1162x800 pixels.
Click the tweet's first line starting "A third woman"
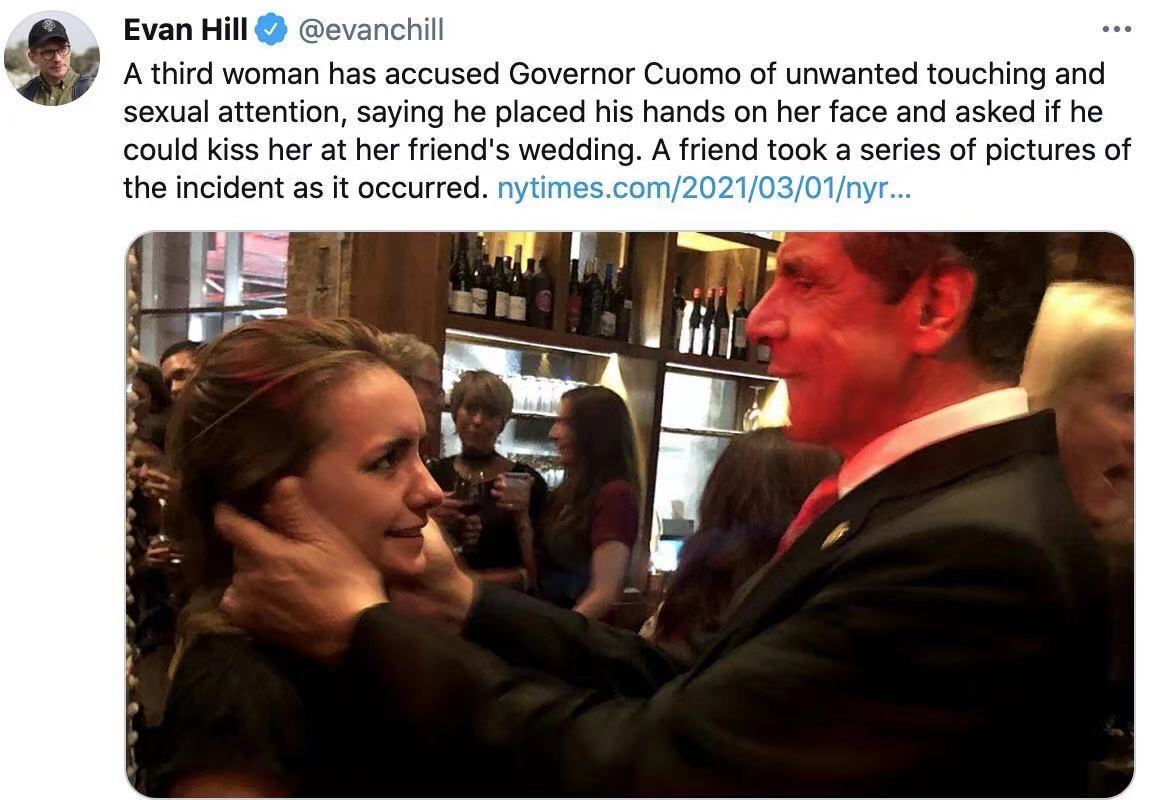point(614,74)
